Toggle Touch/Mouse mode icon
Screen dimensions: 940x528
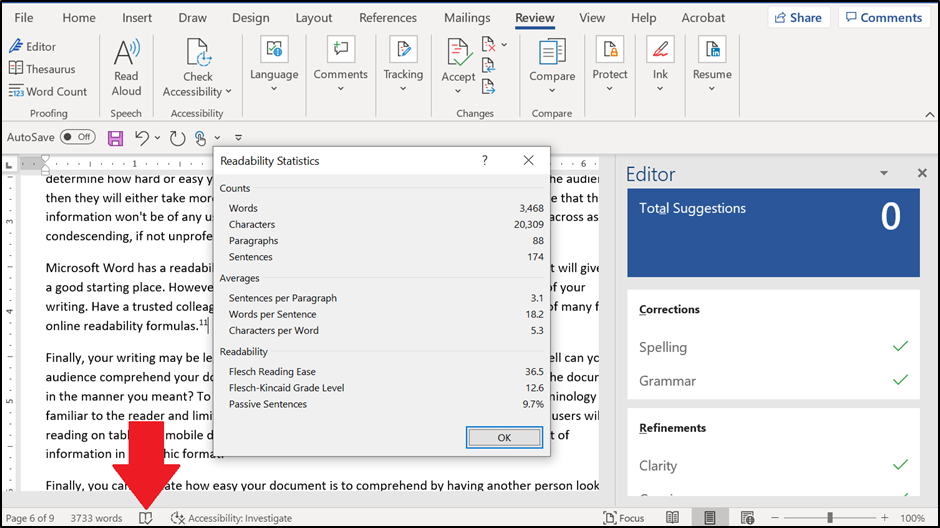tap(201, 138)
